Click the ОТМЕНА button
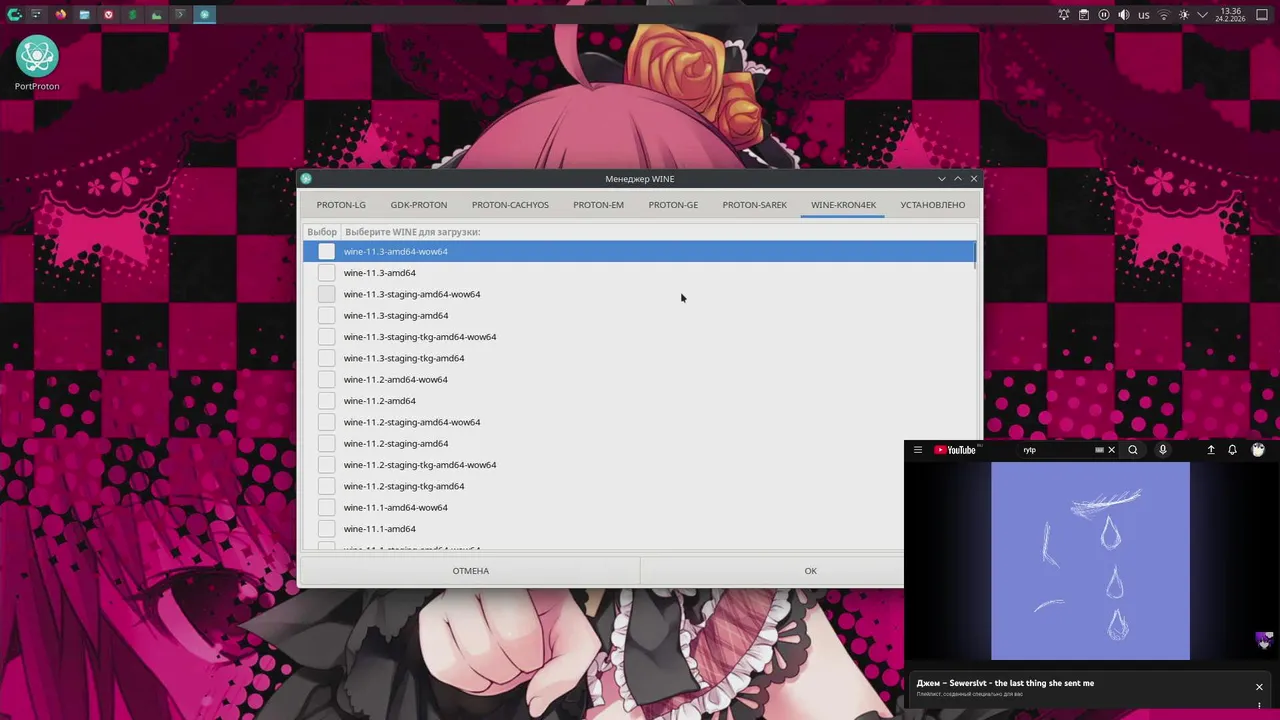The height and width of the screenshot is (720, 1280). point(470,571)
